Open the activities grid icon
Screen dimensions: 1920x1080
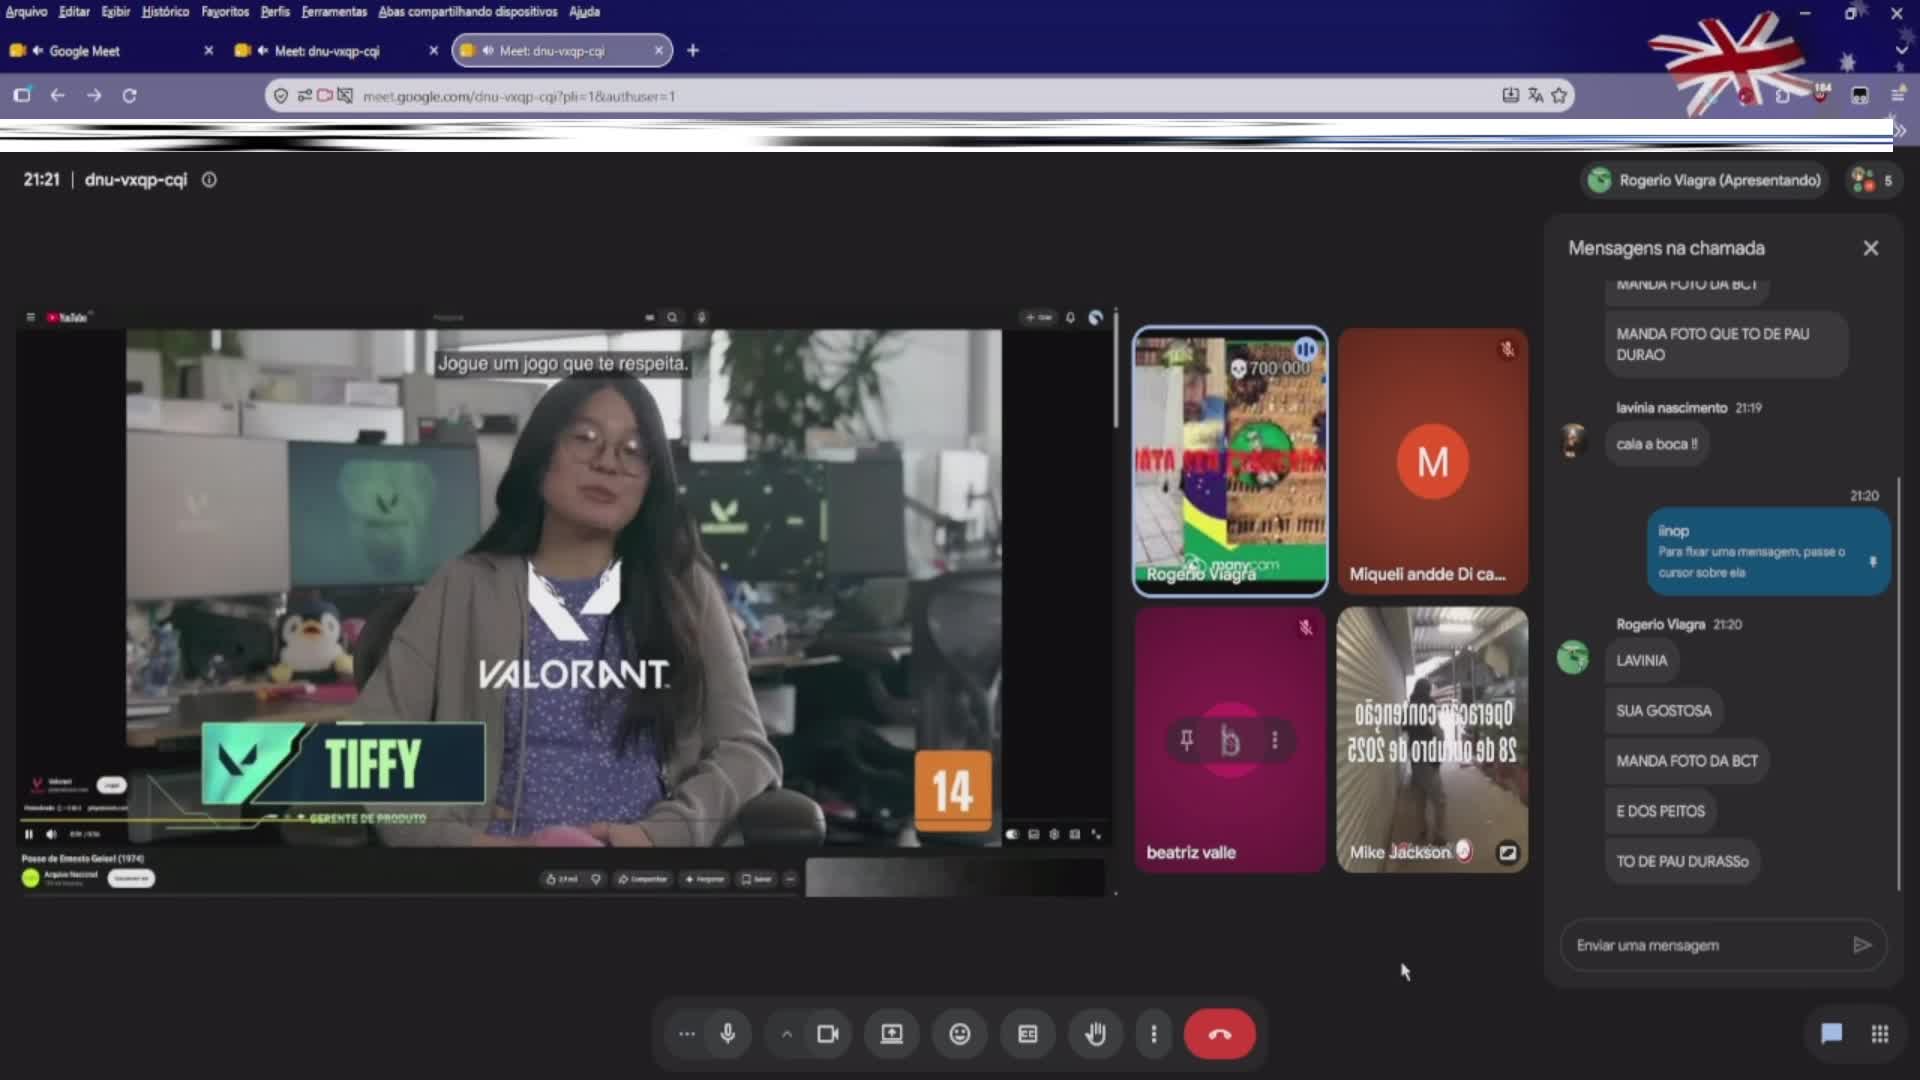1880,1034
